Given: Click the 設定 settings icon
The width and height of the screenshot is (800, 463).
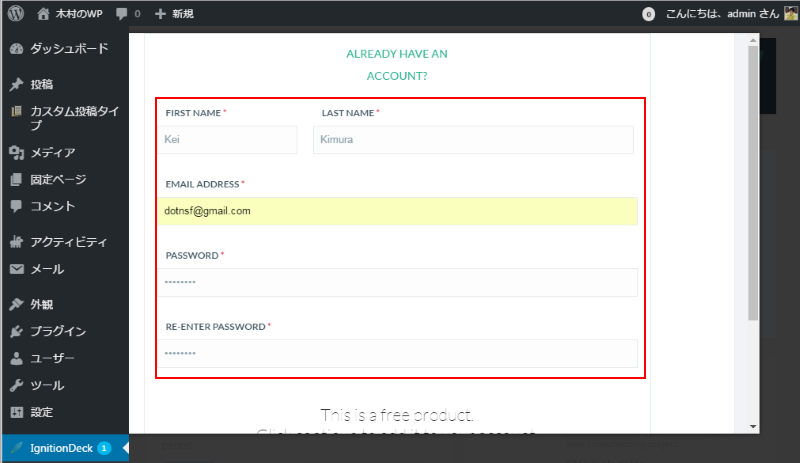Looking at the screenshot, I should pos(16,412).
